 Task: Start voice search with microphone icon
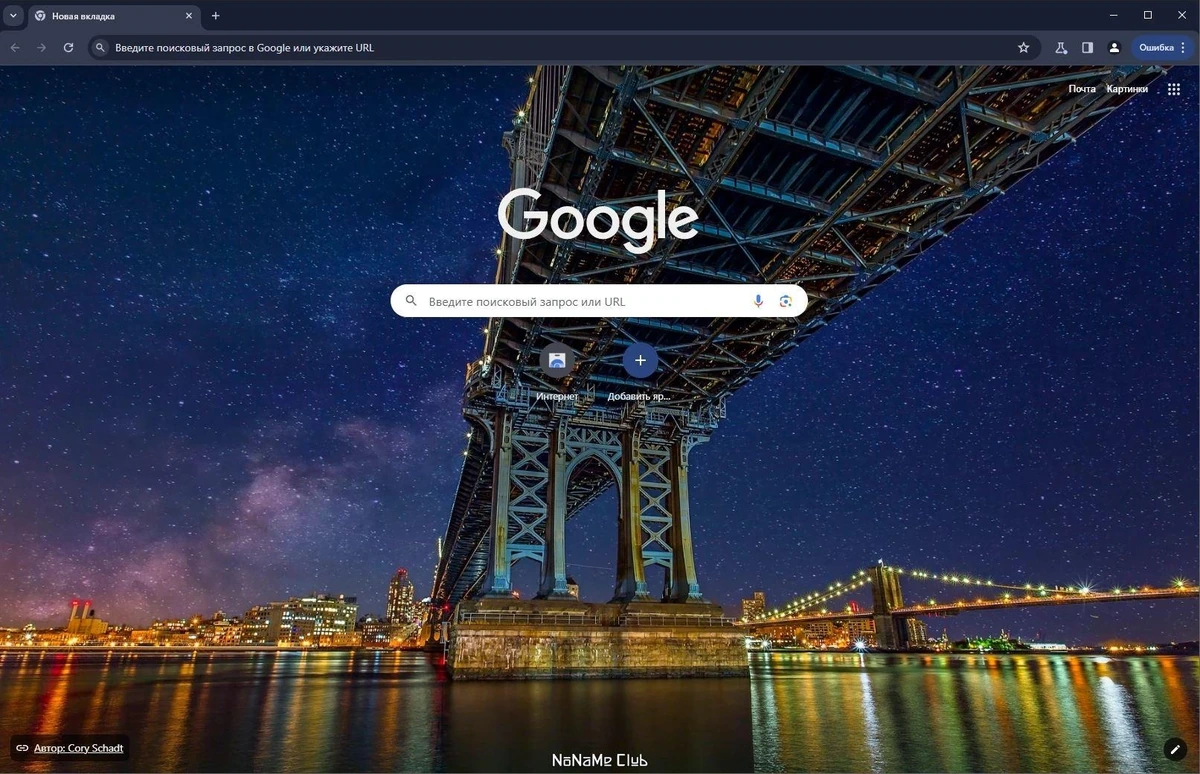point(758,301)
